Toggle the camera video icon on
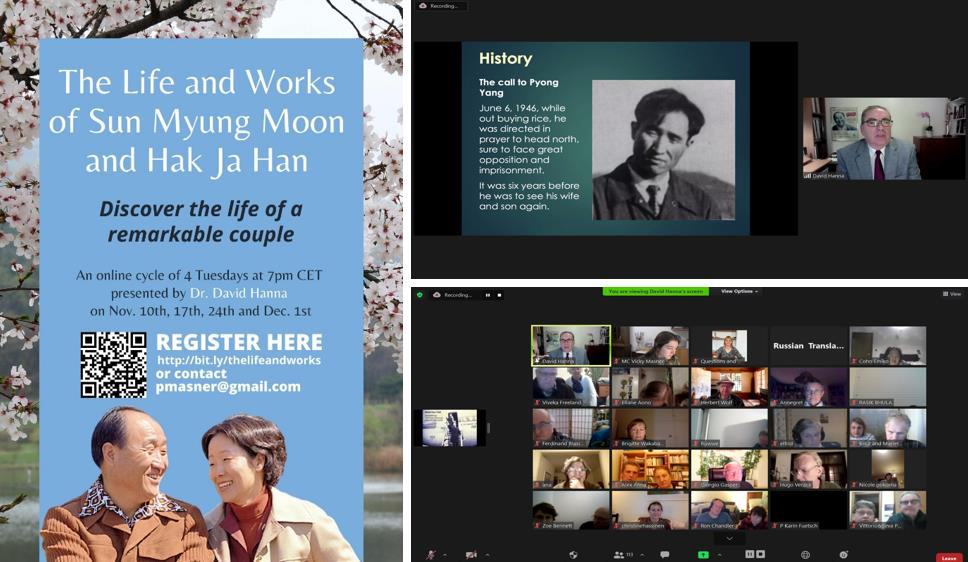This screenshot has width=968, height=562. tap(472, 554)
